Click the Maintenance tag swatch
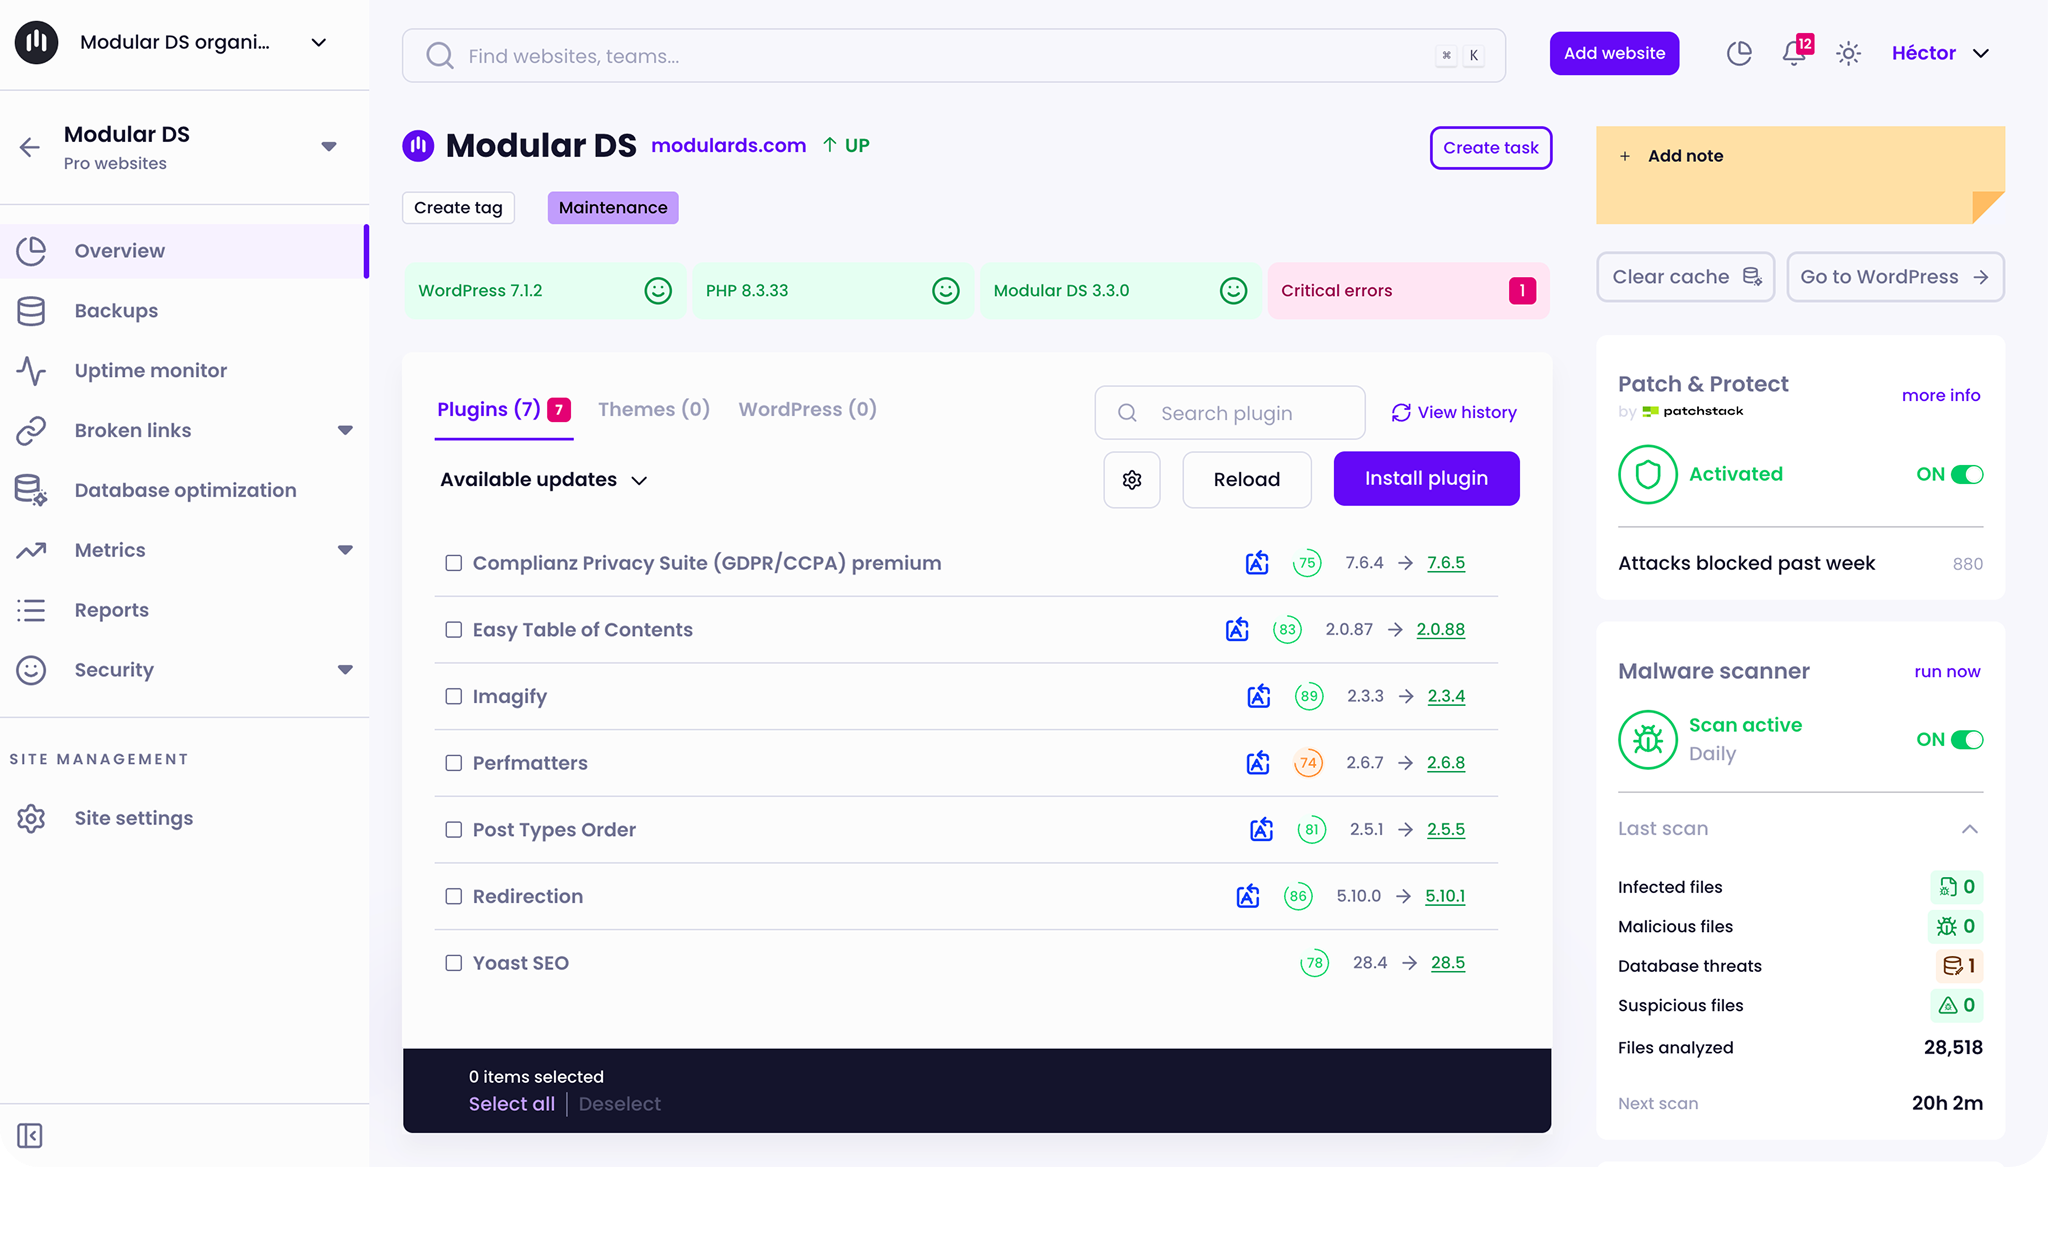The width and height of the screenshot is (2048, 1245). pos(613,208)
